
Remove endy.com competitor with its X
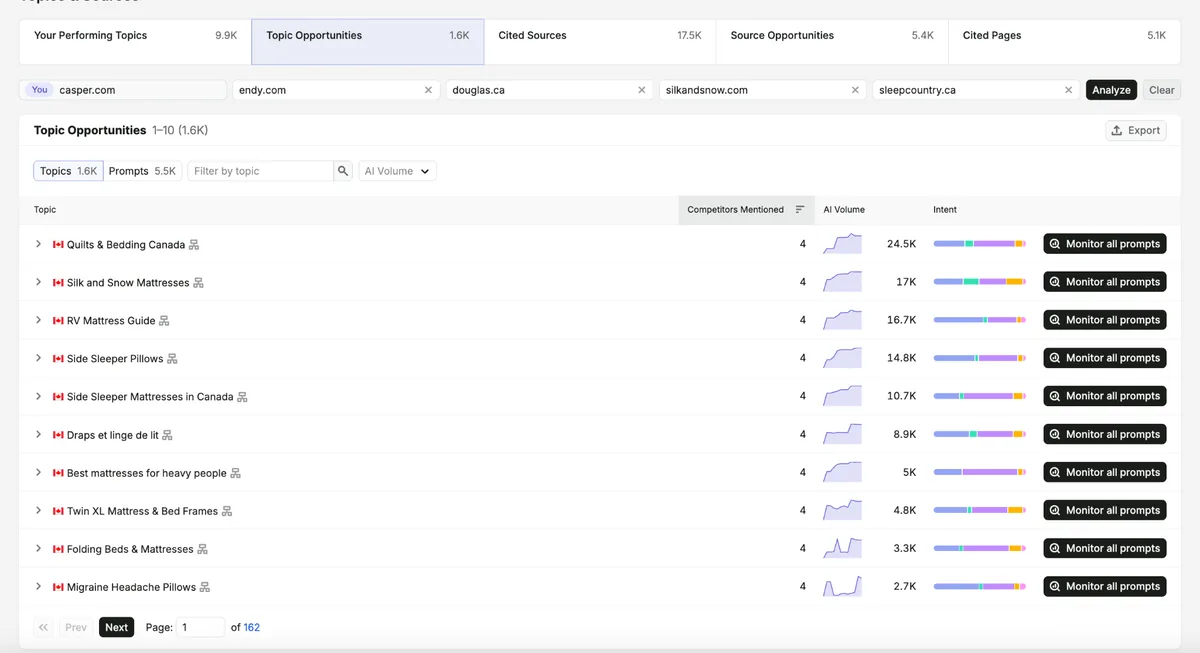[x=428, y=90]
